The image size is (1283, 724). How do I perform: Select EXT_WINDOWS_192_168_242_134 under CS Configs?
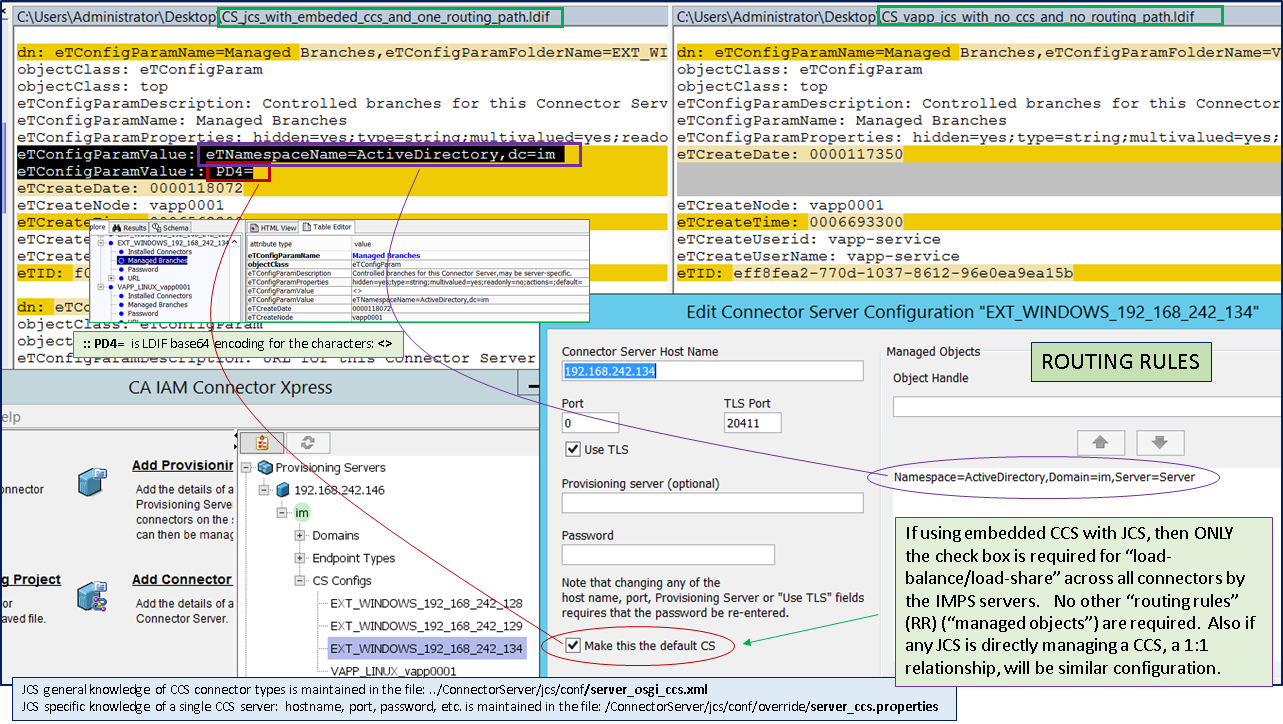pyautogui.click(x=427, y=648)
